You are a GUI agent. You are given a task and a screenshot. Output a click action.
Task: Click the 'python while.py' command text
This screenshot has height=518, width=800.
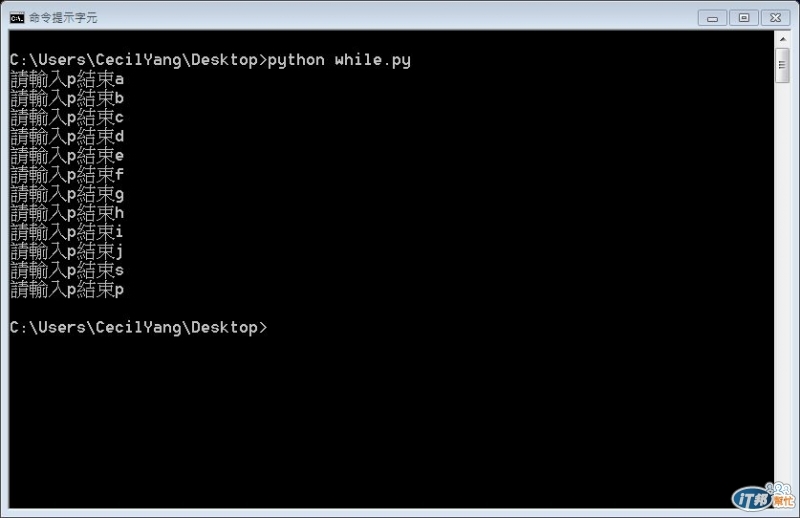pyautogui.click(x=339, y=60)
